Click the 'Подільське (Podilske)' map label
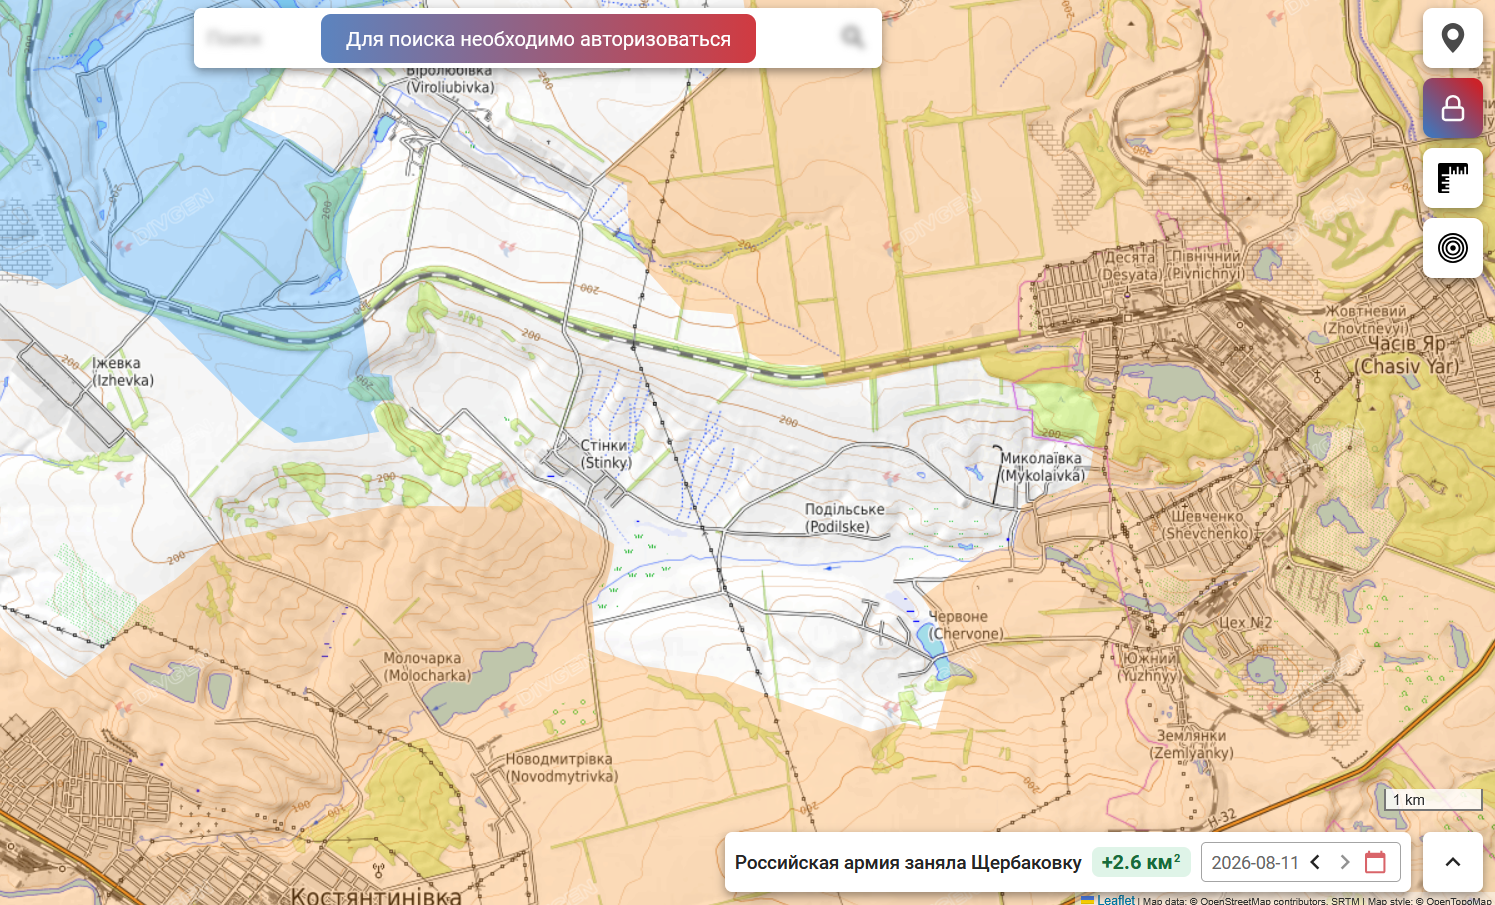 844,518
